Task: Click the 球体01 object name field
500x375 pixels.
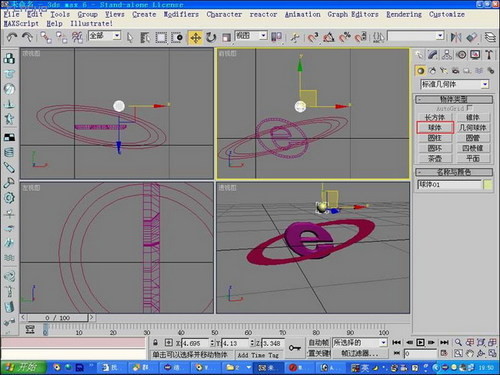Action: (449, 185)
